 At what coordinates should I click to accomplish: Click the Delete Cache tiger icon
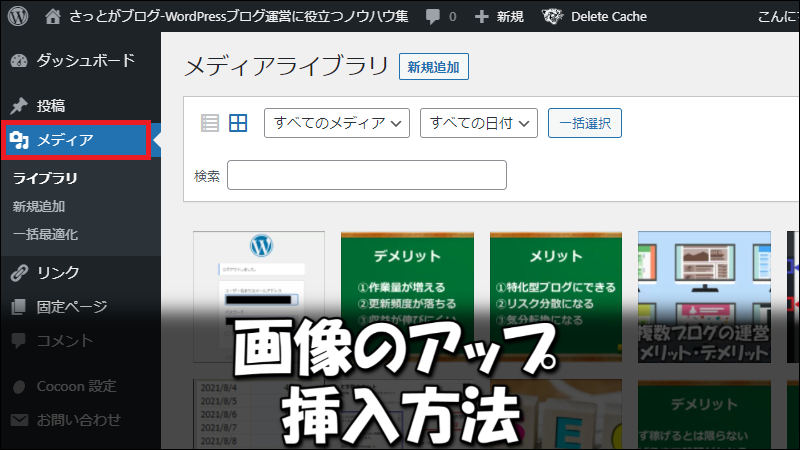pos(551,16)
